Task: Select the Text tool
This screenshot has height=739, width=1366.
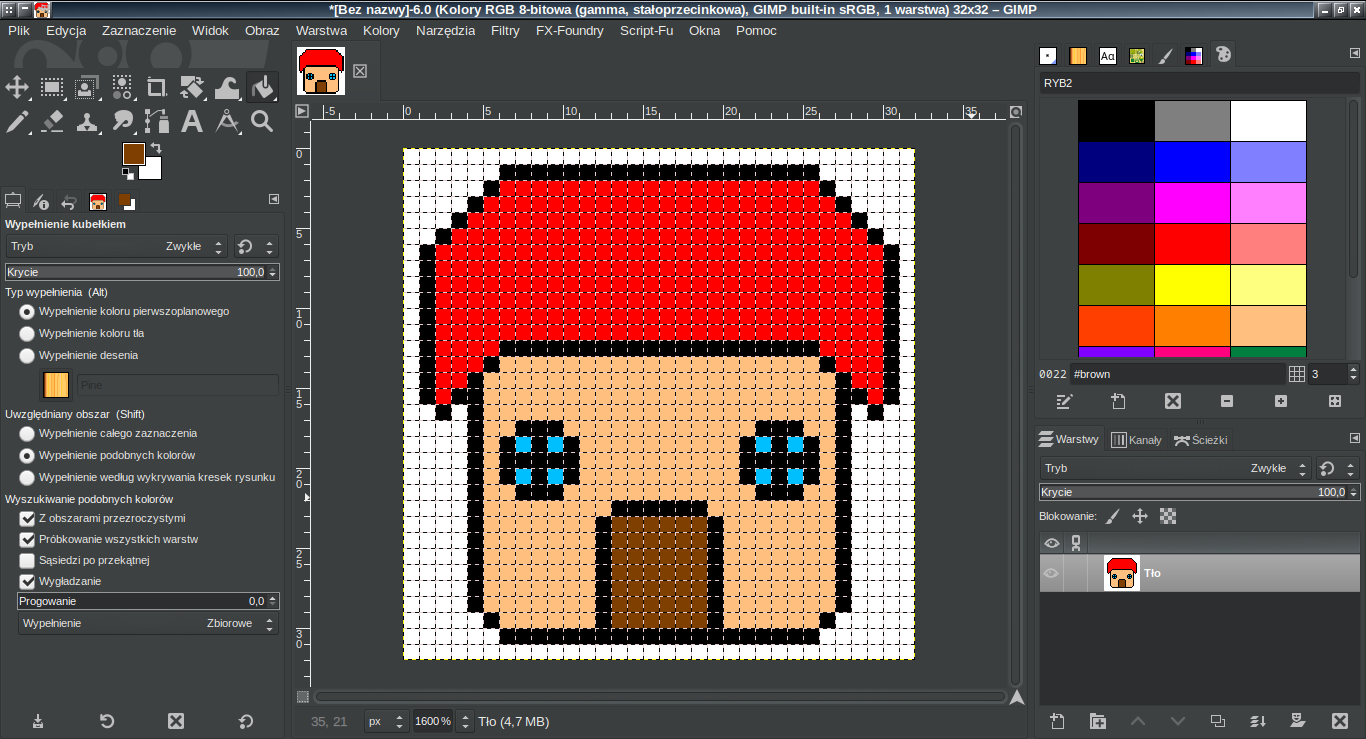Action: [192, 122]
